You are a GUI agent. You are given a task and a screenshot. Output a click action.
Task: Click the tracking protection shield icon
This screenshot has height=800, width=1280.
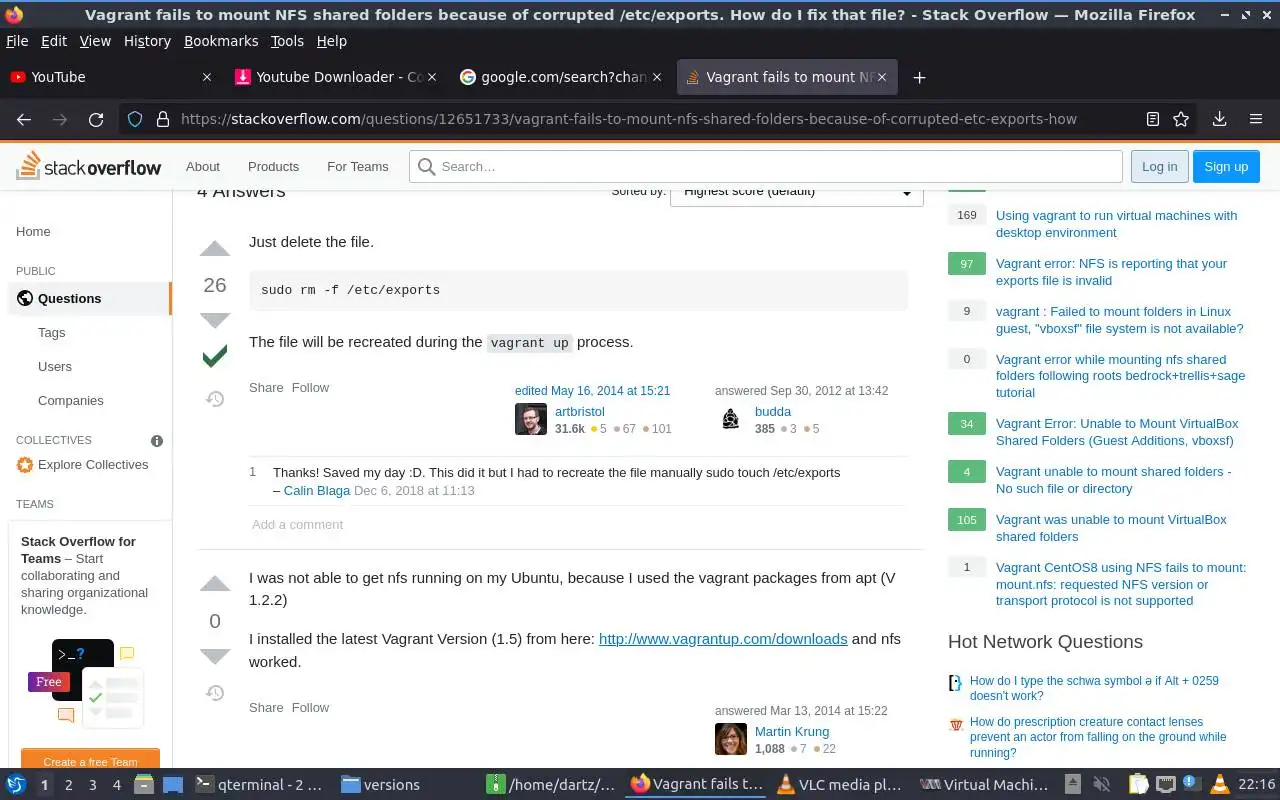(x=135, y=119)
